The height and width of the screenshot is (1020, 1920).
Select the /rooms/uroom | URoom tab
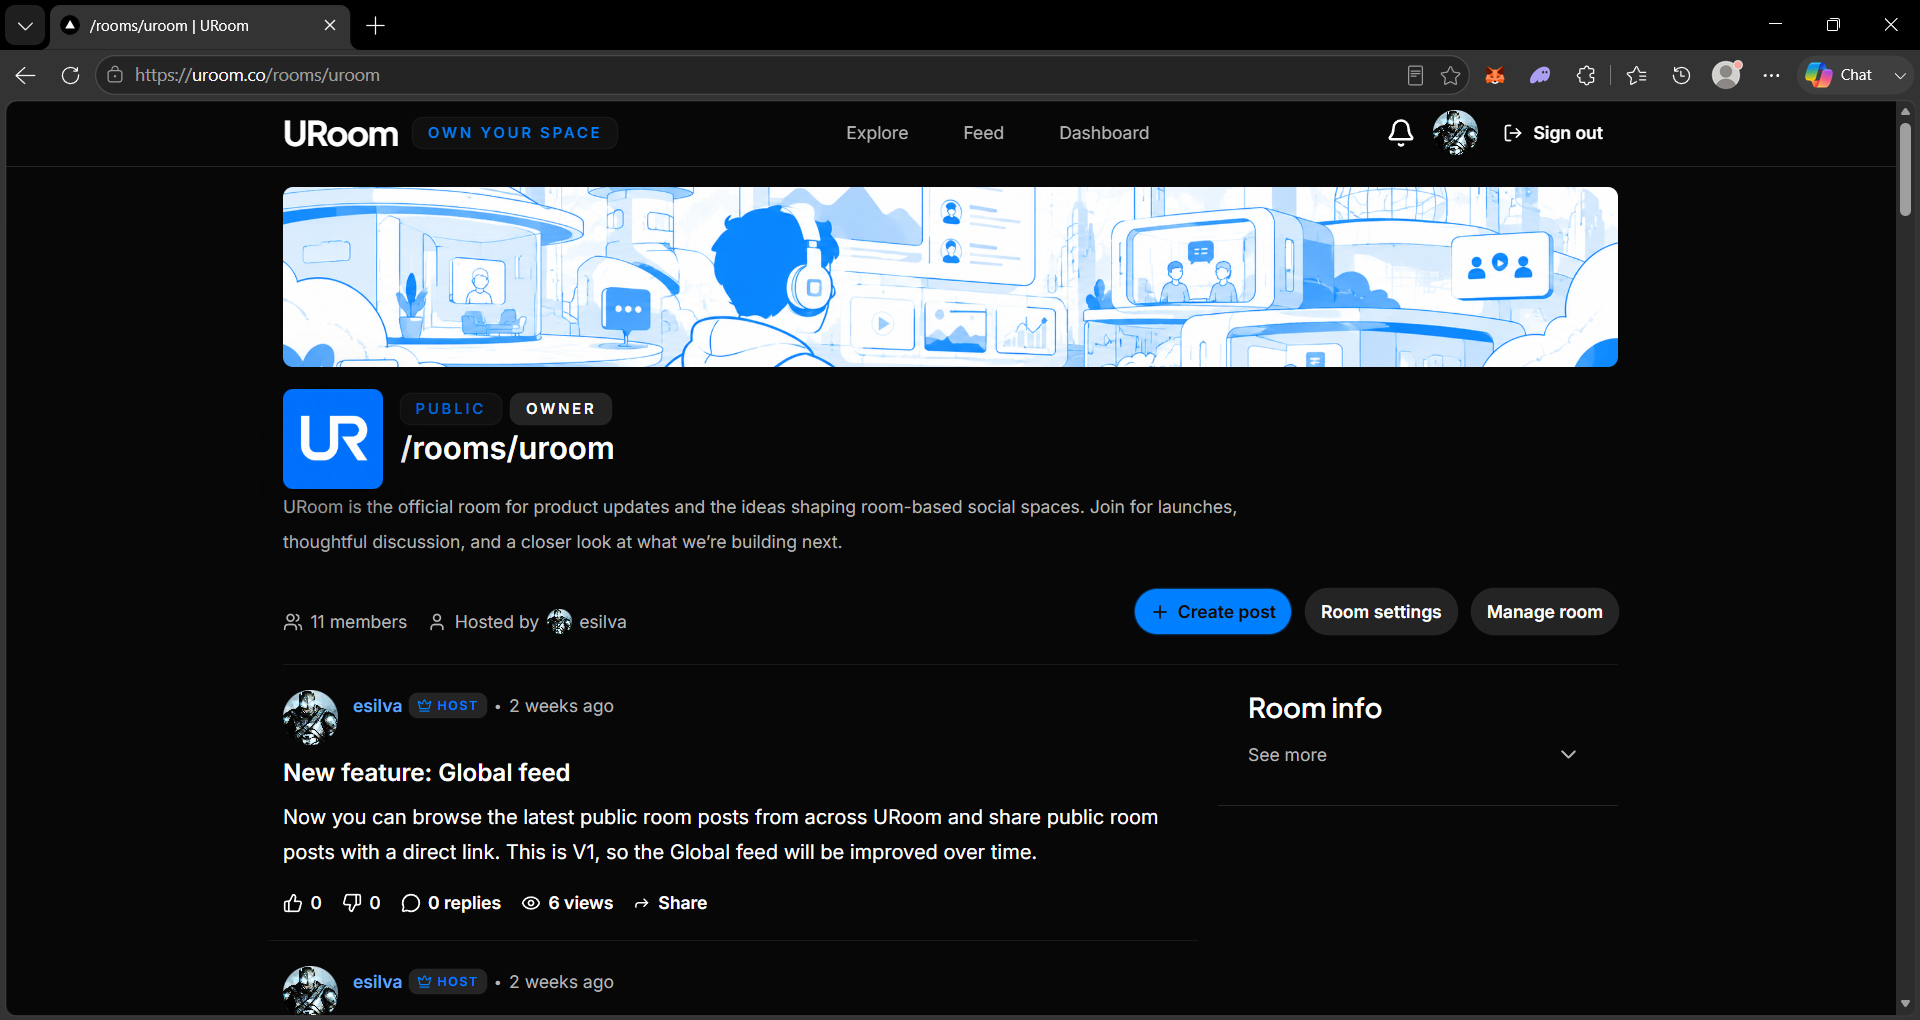point(200,26)
